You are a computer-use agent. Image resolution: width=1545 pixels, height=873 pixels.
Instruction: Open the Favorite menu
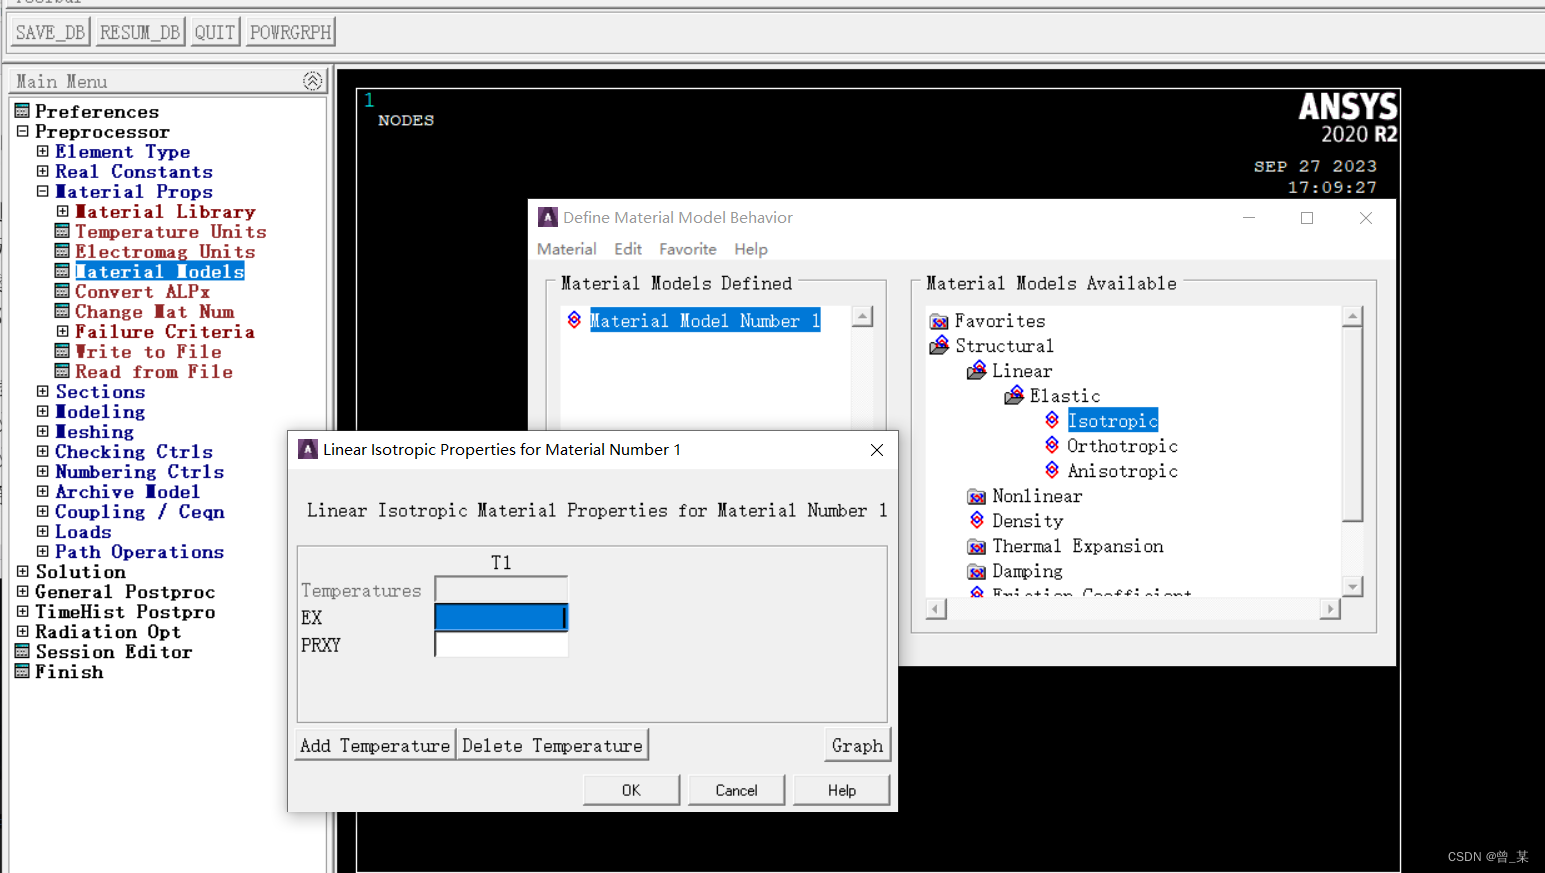coord(687,249)
